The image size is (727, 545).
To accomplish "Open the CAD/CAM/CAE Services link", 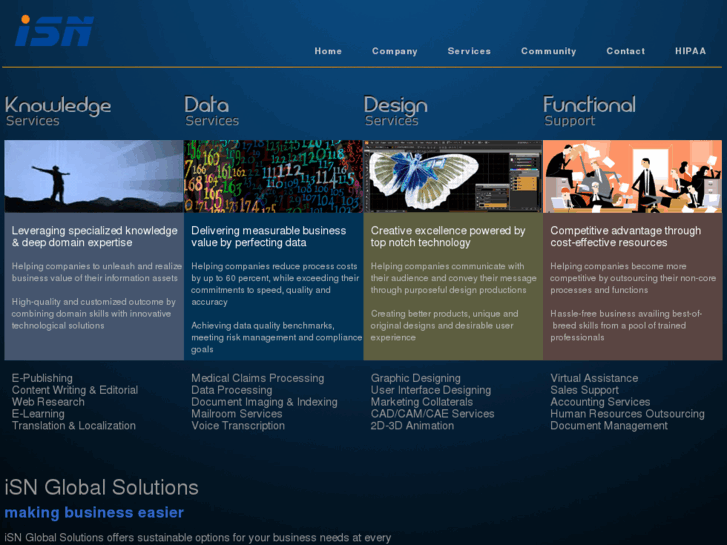I will tap(432, 414).
